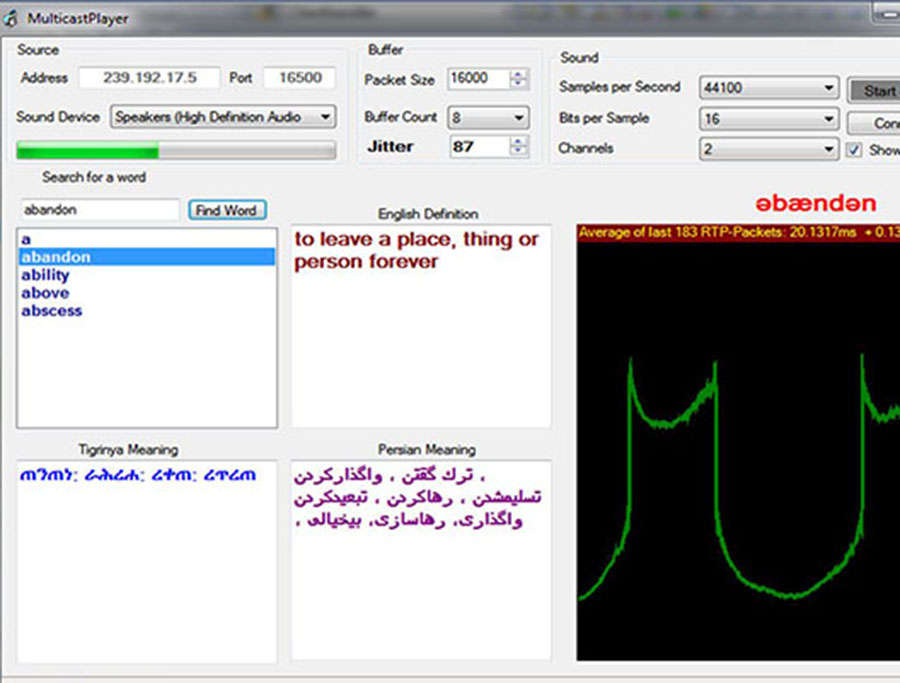Open the Sound Device dropdown
This screenshot has width=900, height=683.
tap(223, 117)
